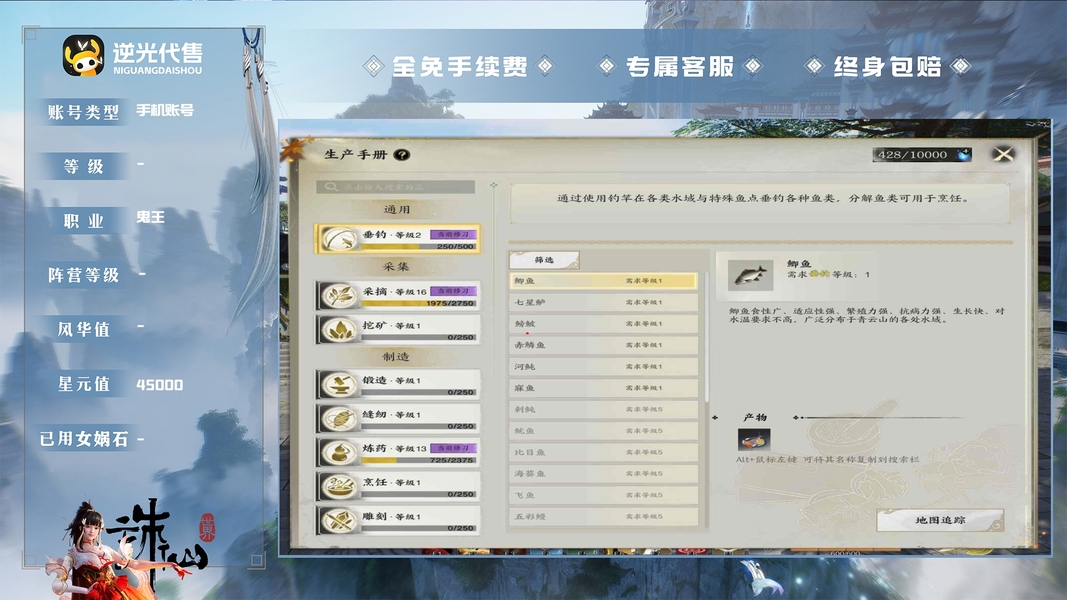The width and height of the screenshot is (1067, 600).
Task: Select the 海葵鱼 row in the list
Action: (604, 473)
